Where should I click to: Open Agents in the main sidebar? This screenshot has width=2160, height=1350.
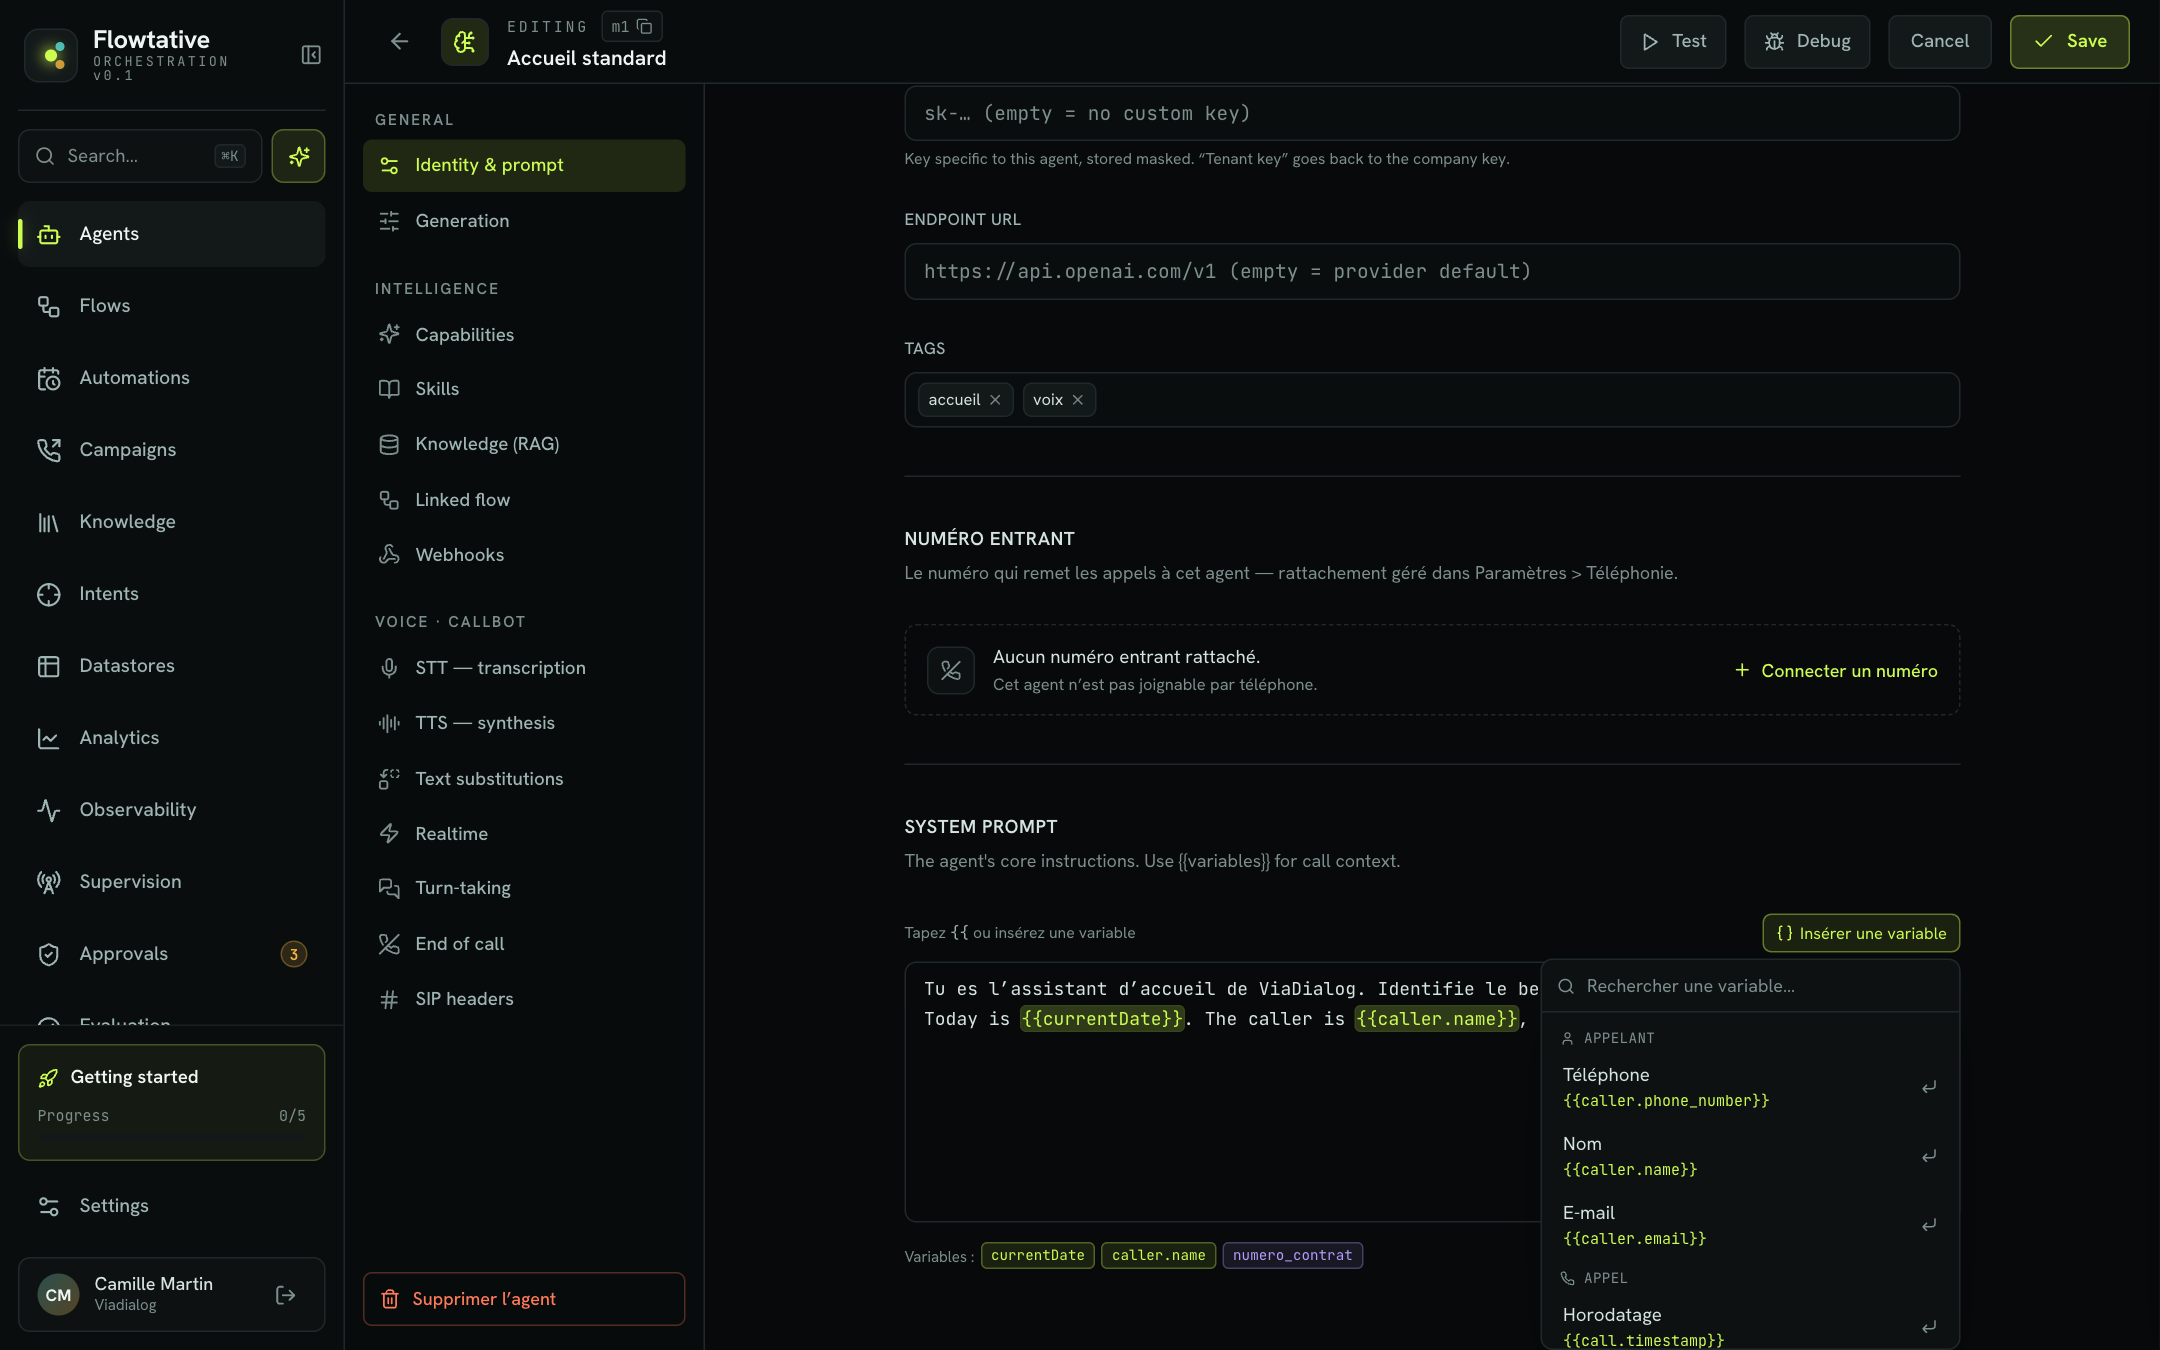point(172,234)
